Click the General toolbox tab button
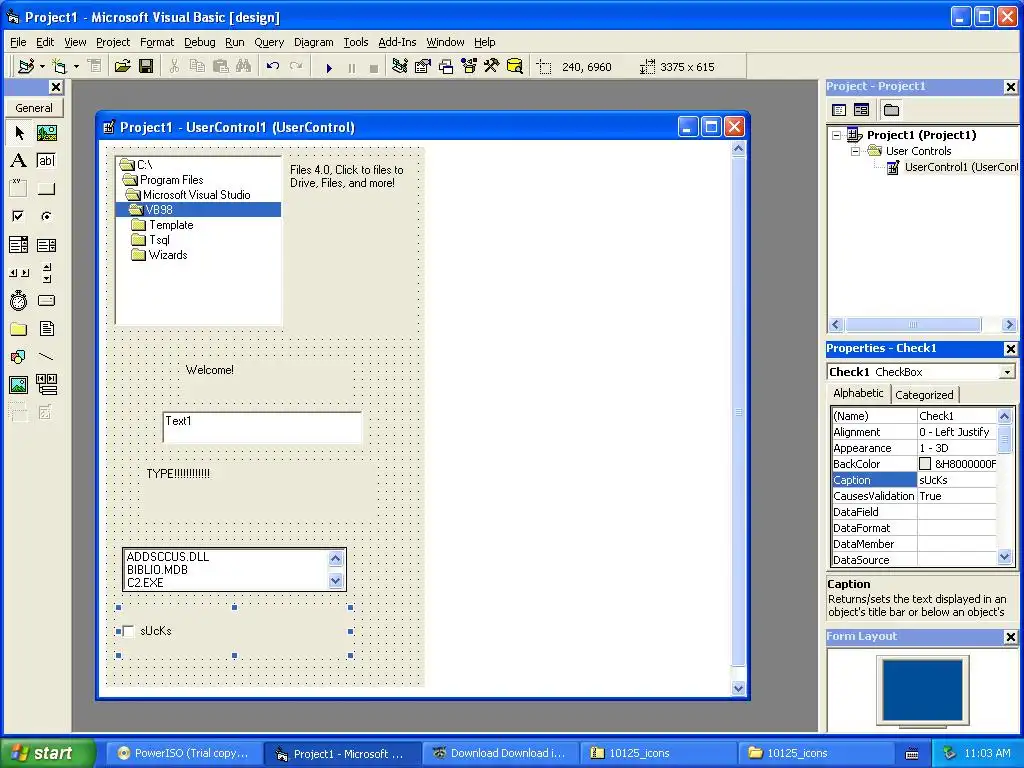 pos(34,108)
